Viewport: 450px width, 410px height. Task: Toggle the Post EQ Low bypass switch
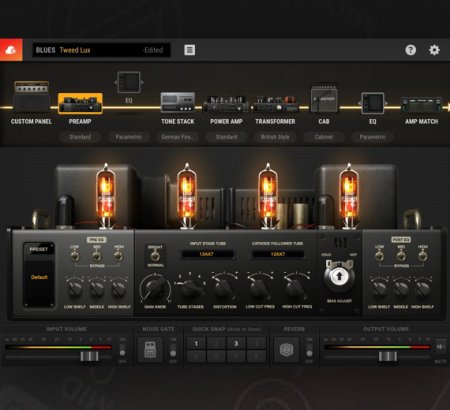coord(379,256)
